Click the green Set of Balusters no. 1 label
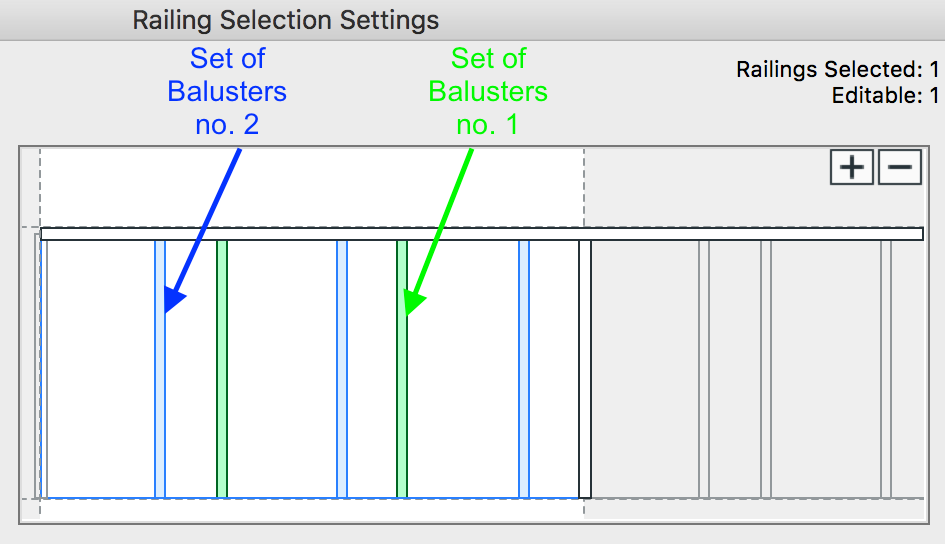Screen dimensions: 945x544 click(488, 92)
